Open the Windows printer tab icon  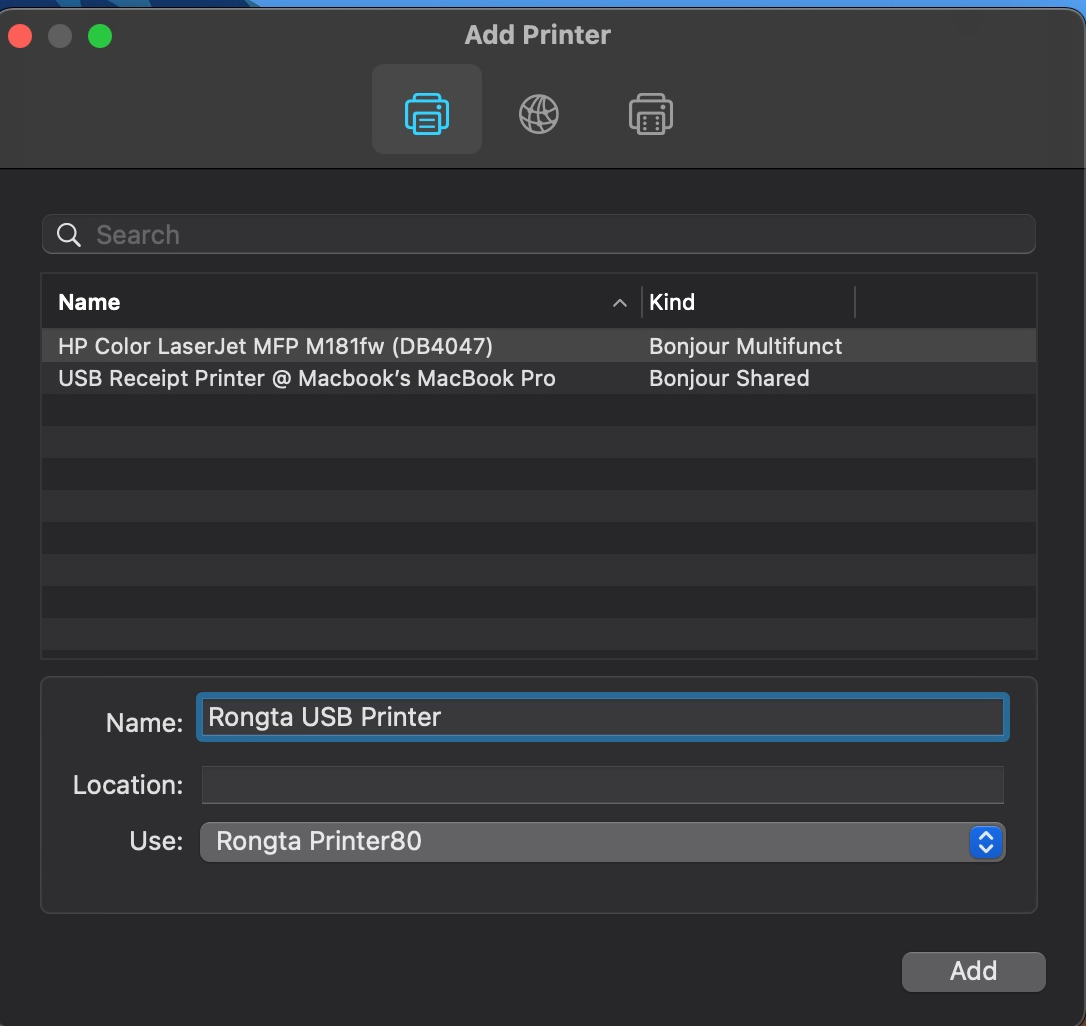(650, 114)
